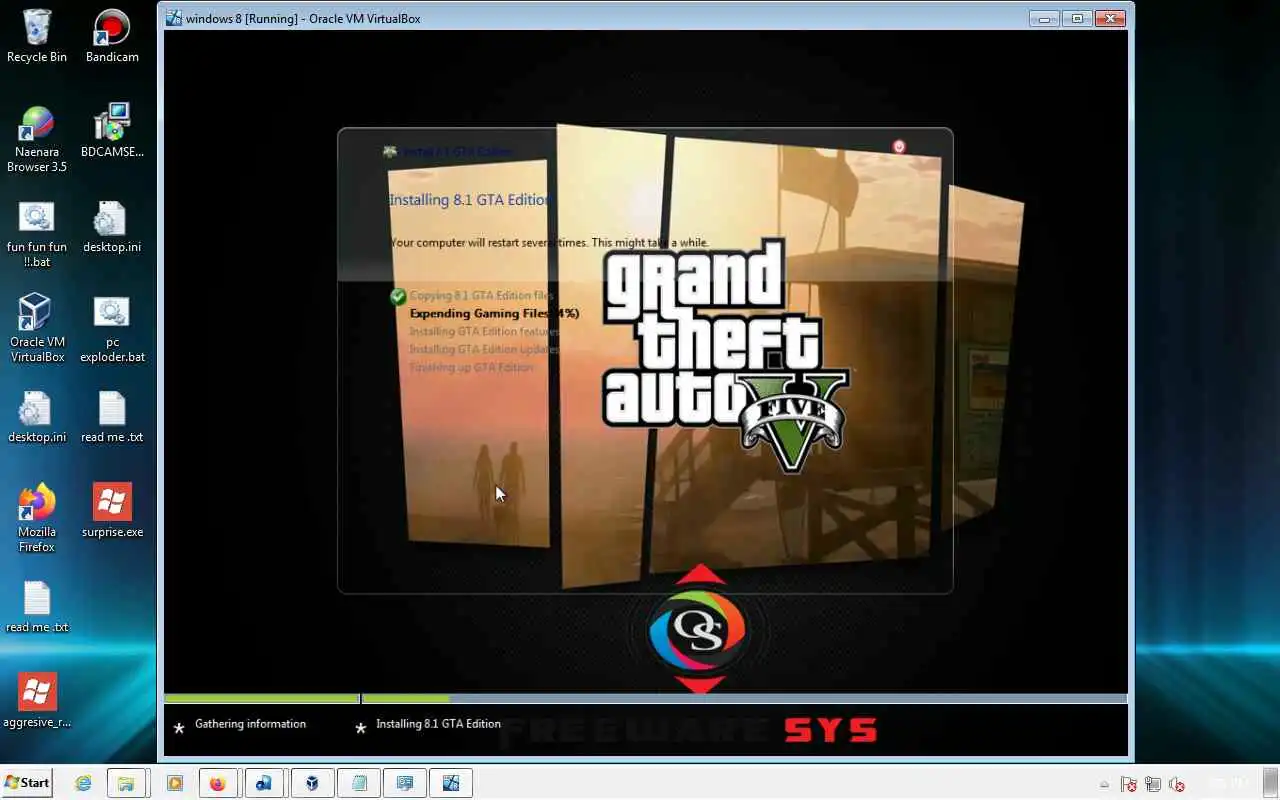Show hidden system tray icons
The width and height of the screenshot is (1280, 800).
[x=1105, y=785]
